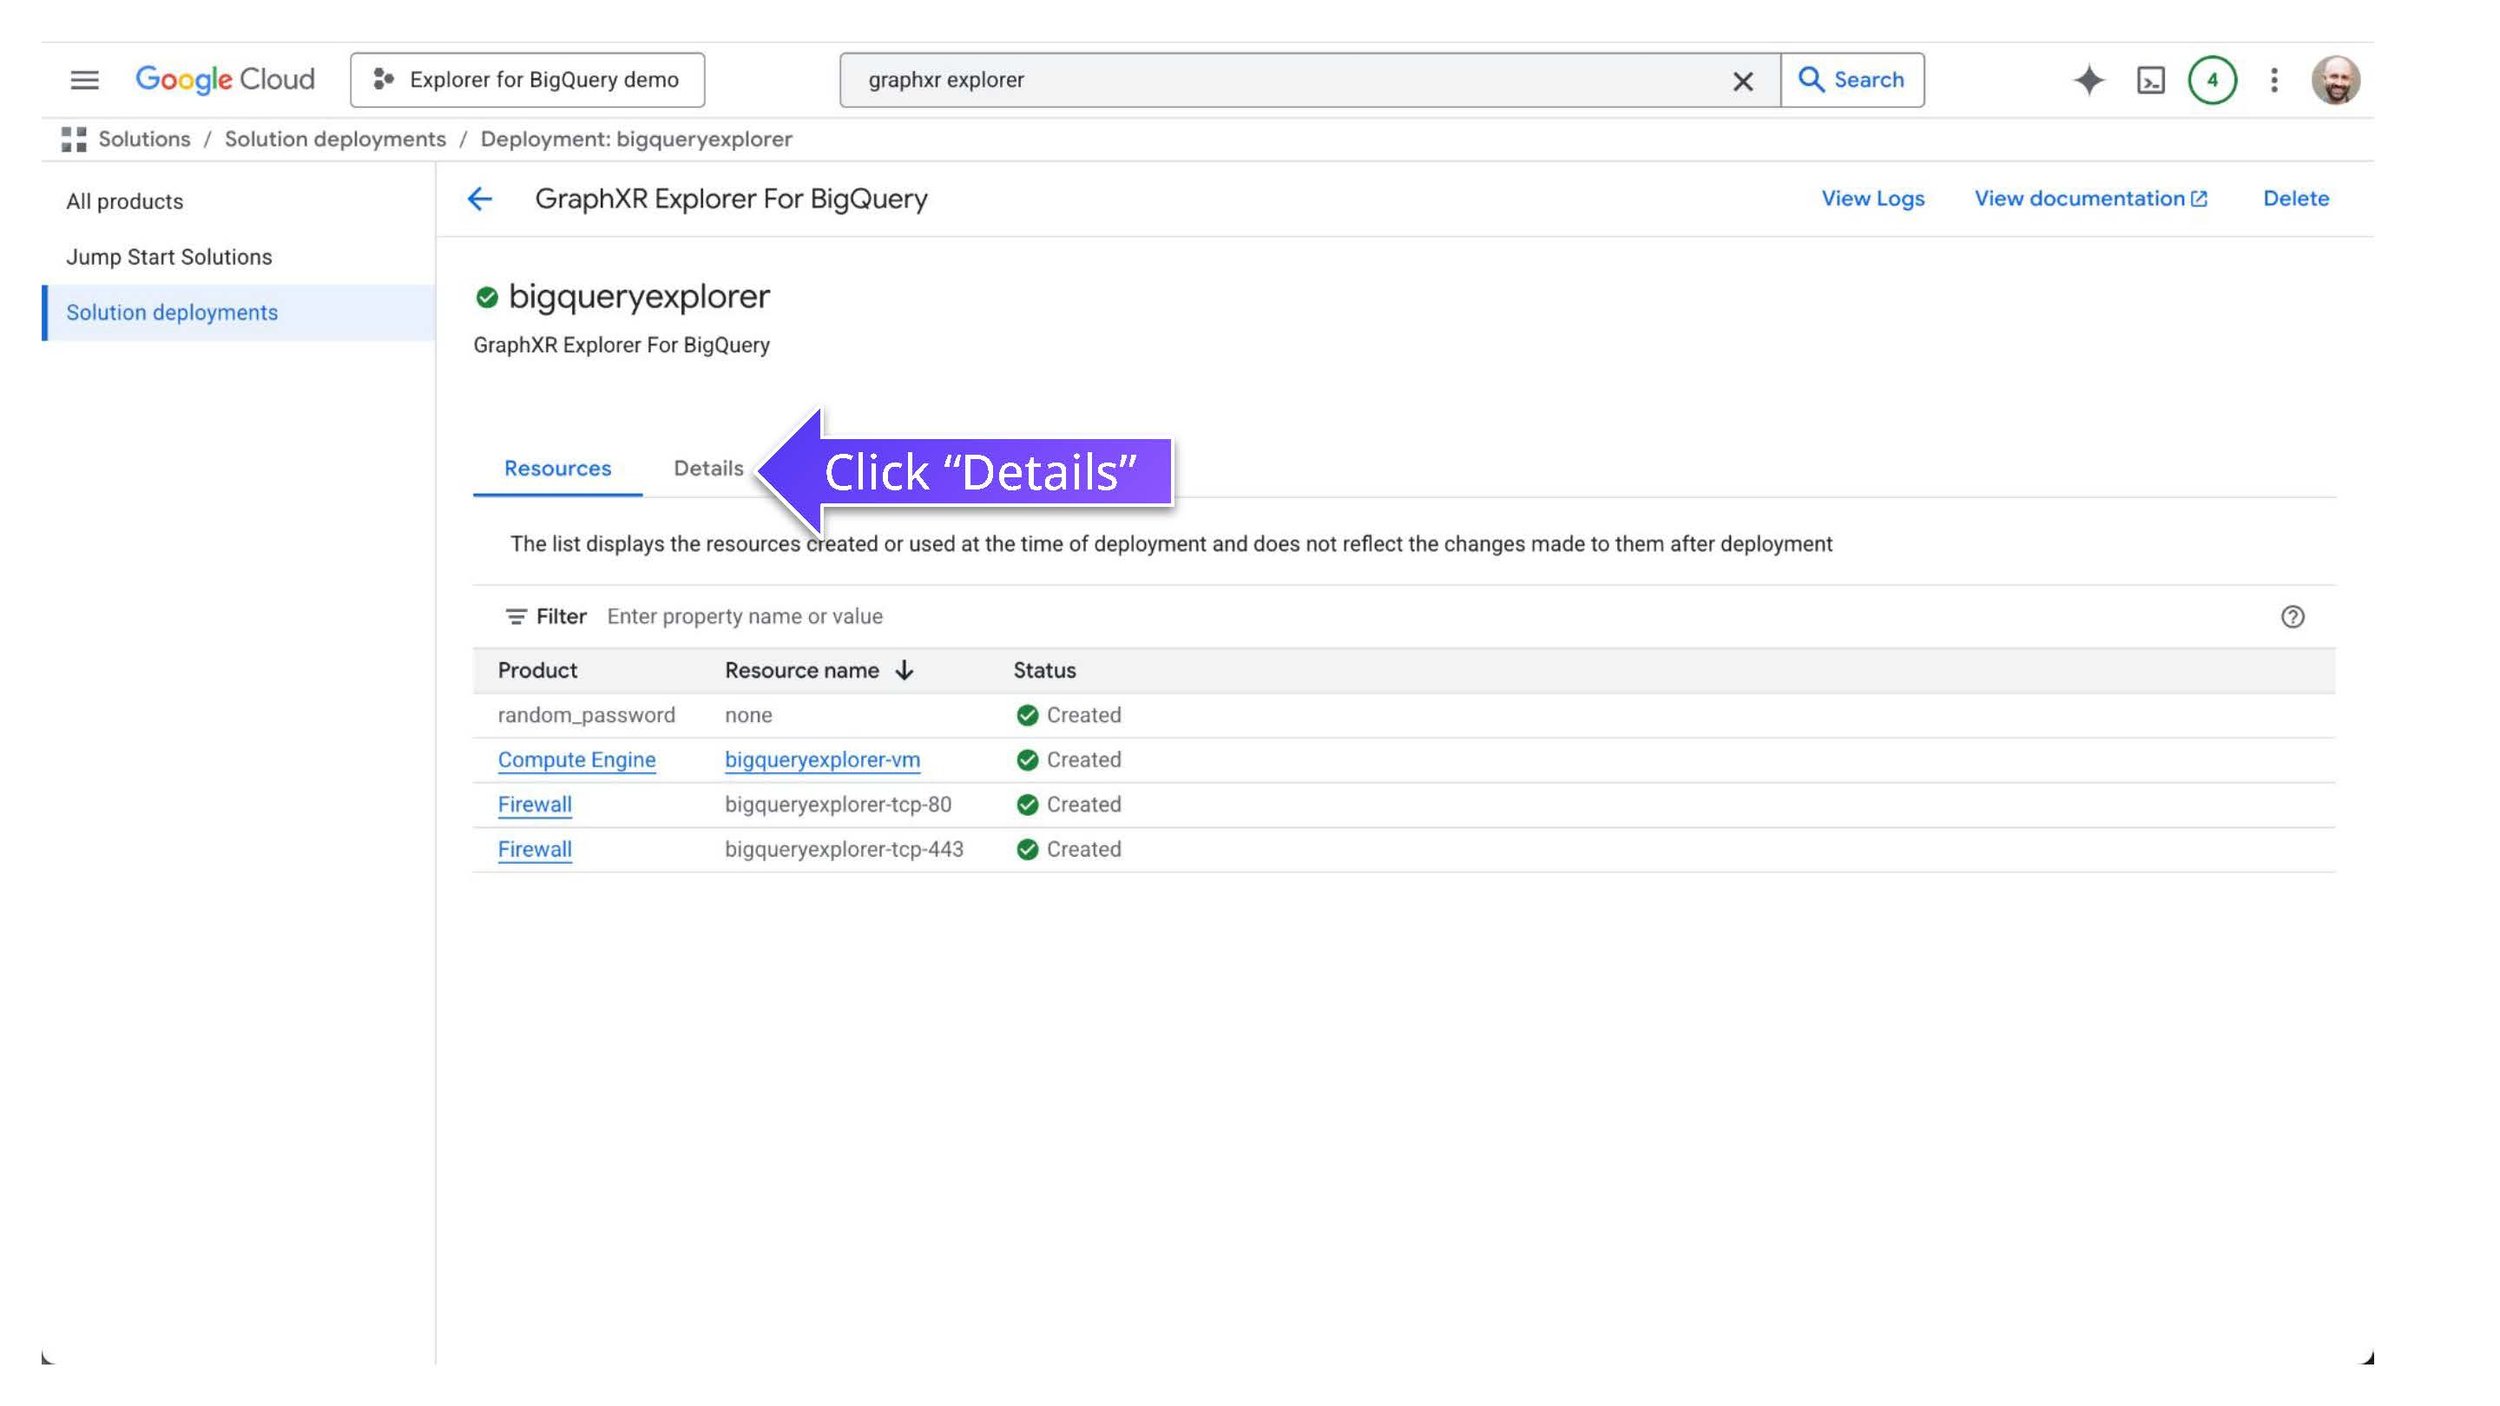Click the Delete deployment button

(2295, 198)
